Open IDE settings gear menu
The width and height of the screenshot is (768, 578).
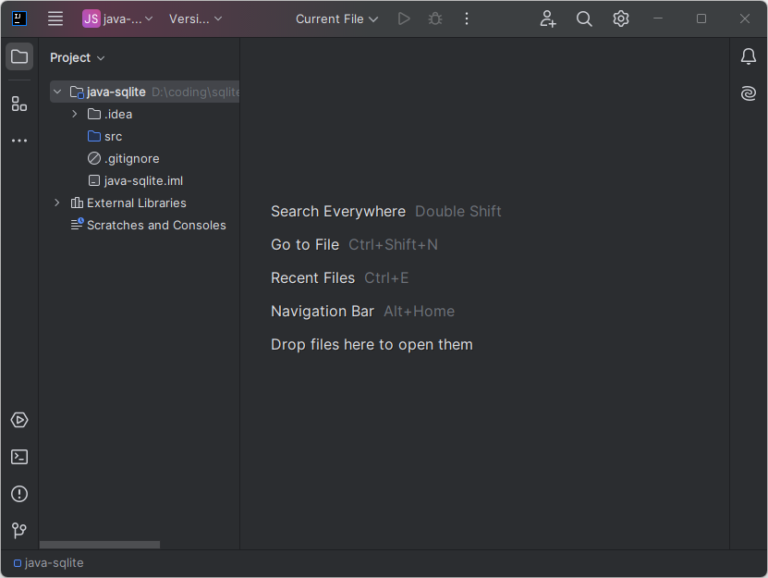[621, 19]
